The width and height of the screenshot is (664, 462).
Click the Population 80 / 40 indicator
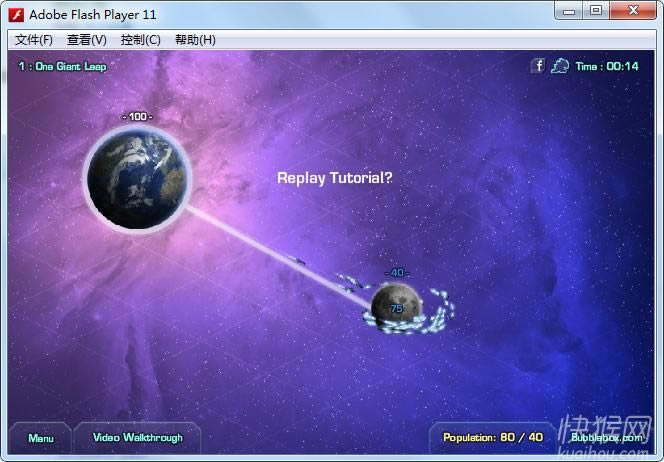(x=493, y=438)
